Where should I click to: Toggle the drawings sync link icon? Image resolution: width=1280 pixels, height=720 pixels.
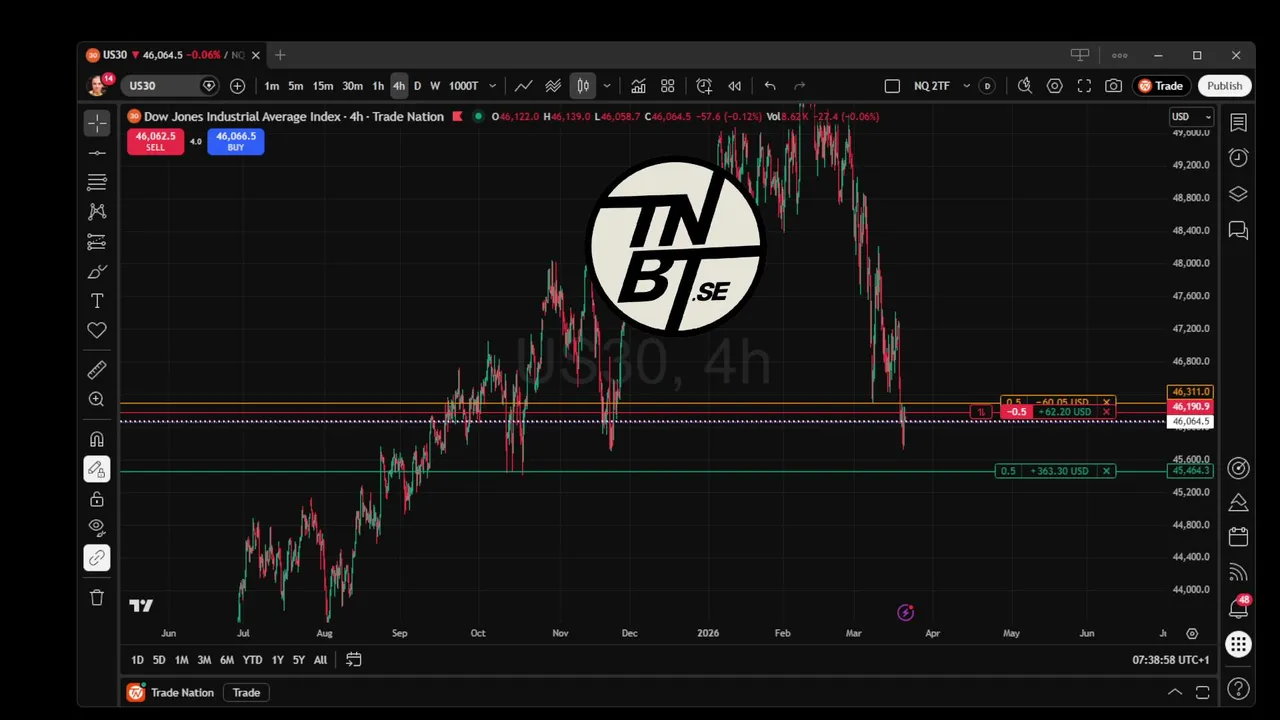click(x=97, y=558)
